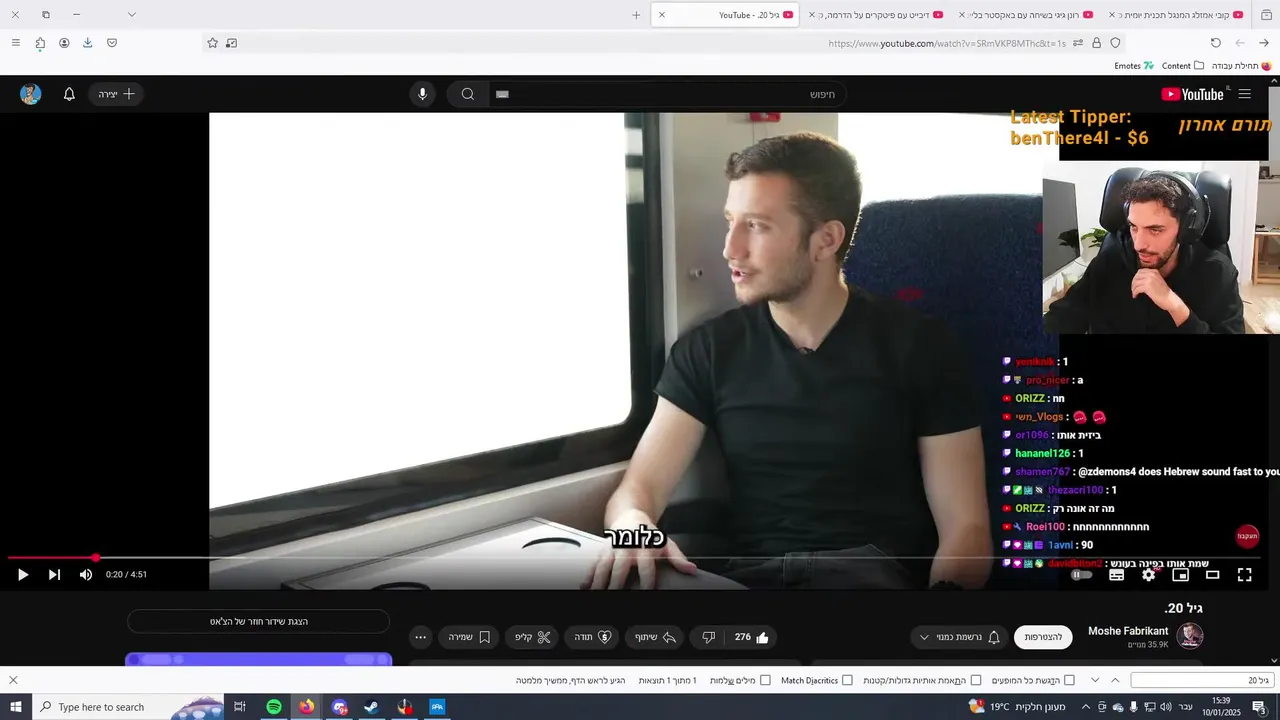This screenshot has height=720, width=1280.
Task: Open Moshe Fabrikant channel link
Action: tap(1128, 631)
